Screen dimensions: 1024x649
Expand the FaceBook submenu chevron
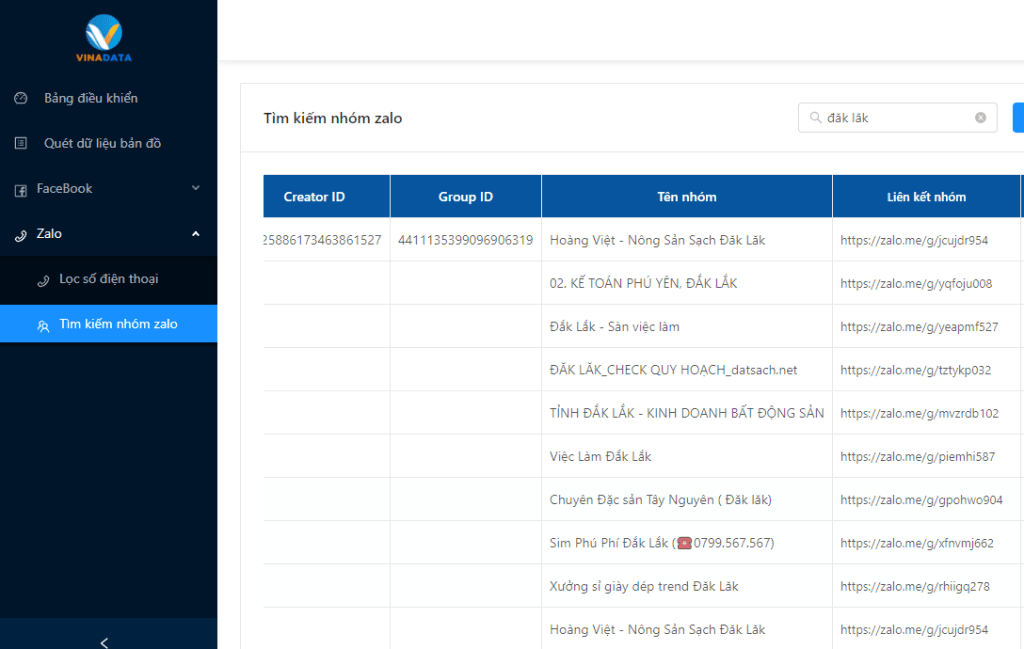196,188
